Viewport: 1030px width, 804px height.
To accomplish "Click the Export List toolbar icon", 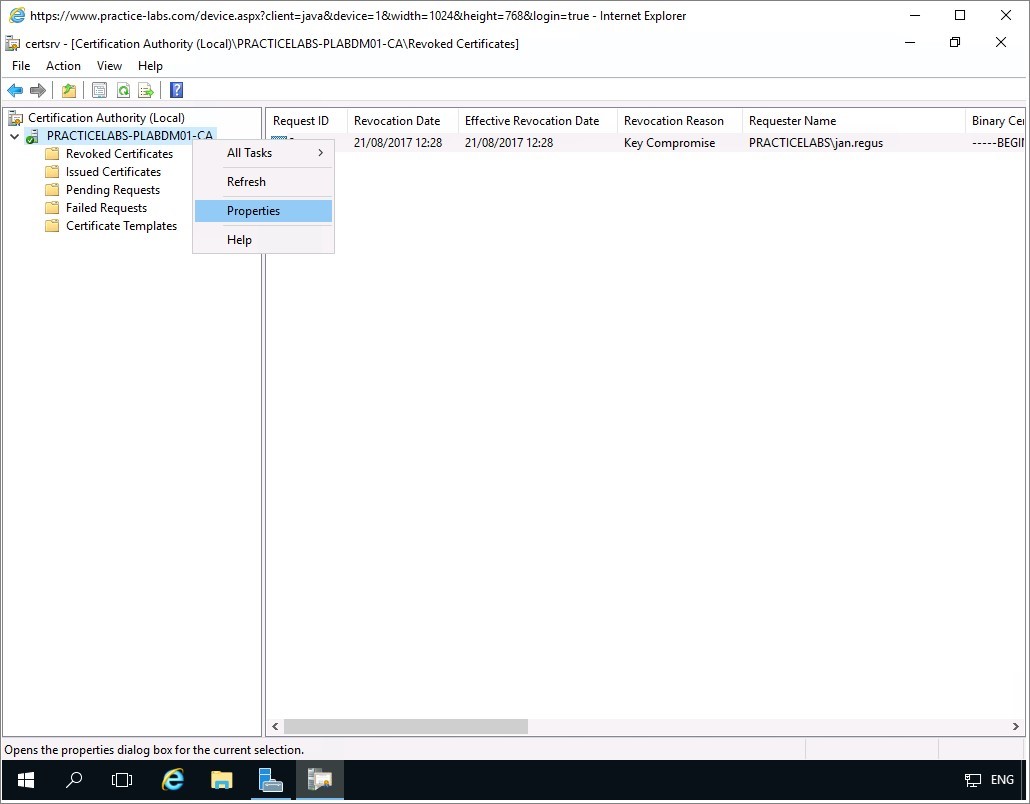I will coord(146,90).
